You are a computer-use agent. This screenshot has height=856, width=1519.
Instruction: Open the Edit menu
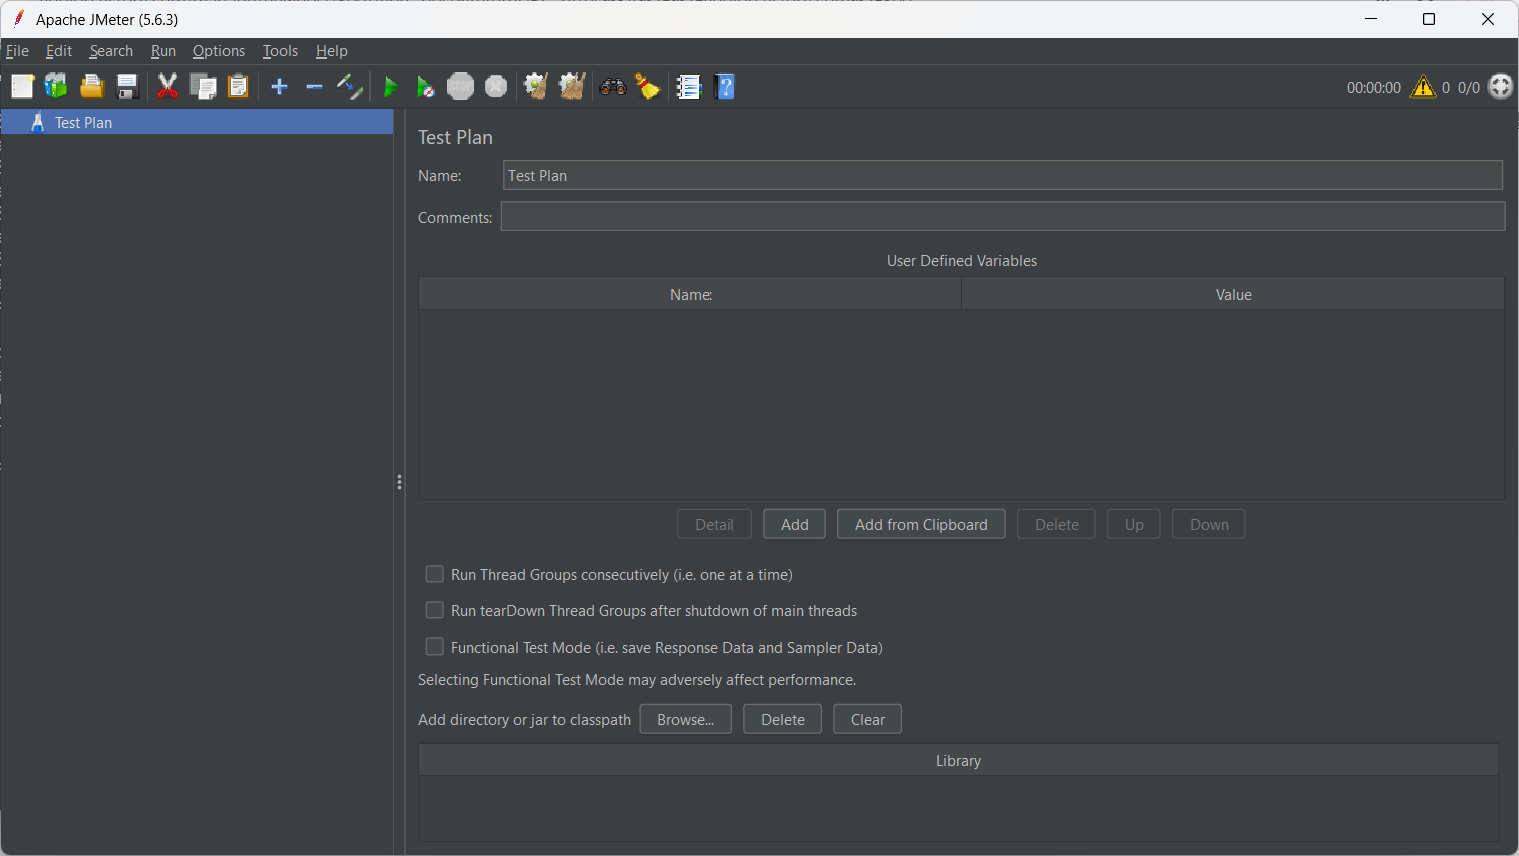point(59,51)
